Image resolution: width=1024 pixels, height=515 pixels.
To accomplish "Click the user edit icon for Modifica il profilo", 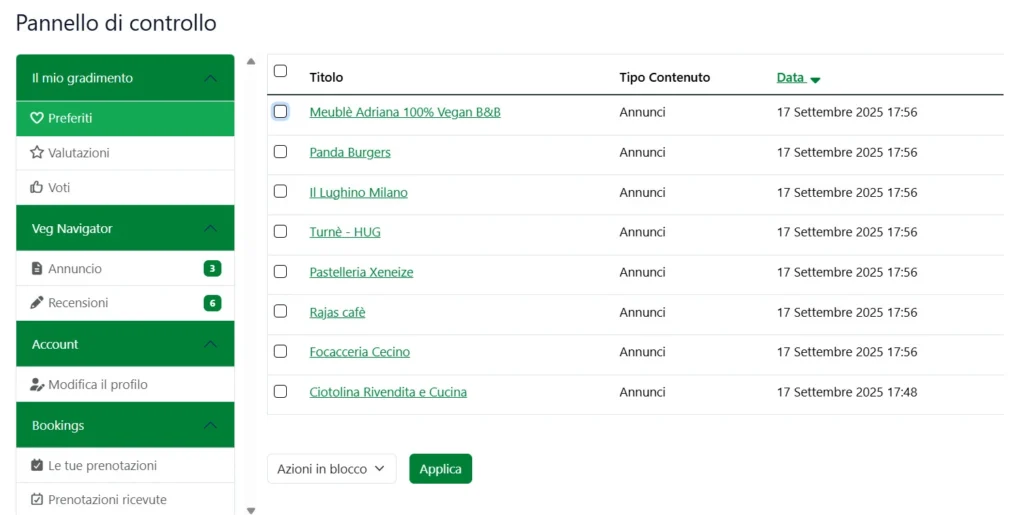I will pos(37,384).
